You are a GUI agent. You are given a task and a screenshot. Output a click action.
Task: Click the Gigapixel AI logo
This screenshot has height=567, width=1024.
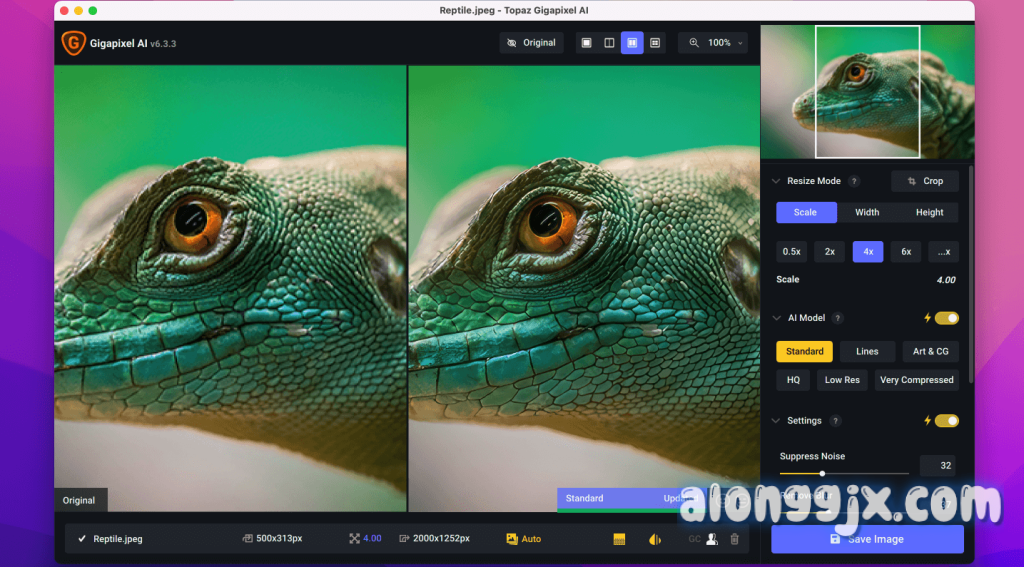point(73,43)
